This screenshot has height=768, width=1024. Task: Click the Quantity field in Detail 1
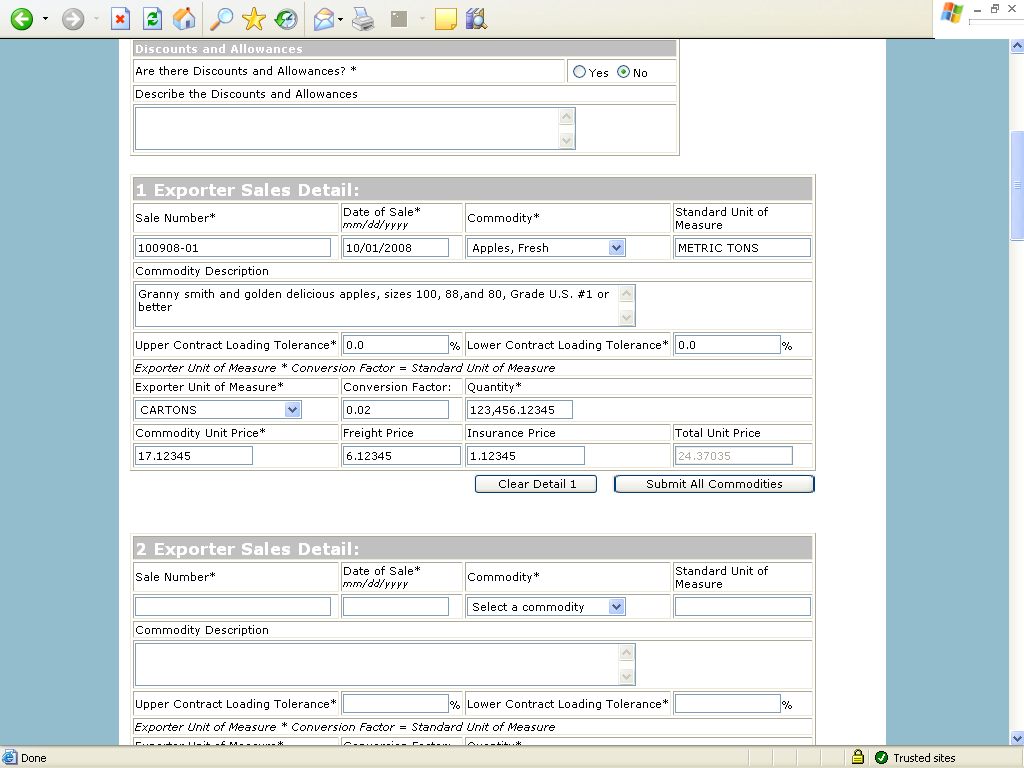pos(519,410)
